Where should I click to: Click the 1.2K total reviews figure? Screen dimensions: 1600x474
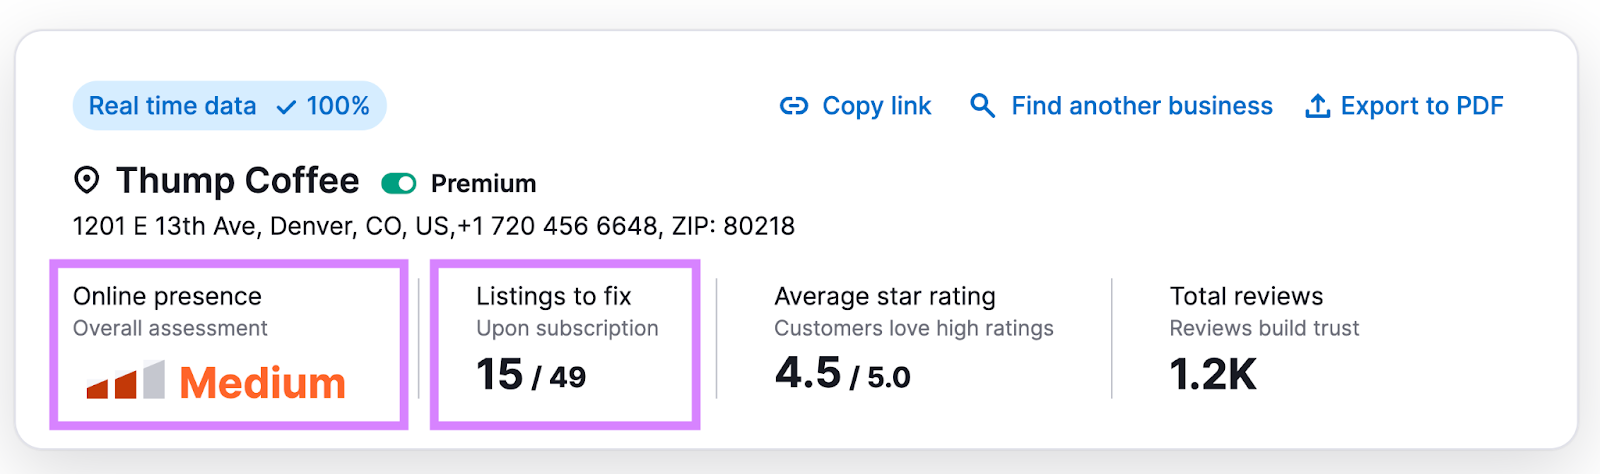point(1212,375)
